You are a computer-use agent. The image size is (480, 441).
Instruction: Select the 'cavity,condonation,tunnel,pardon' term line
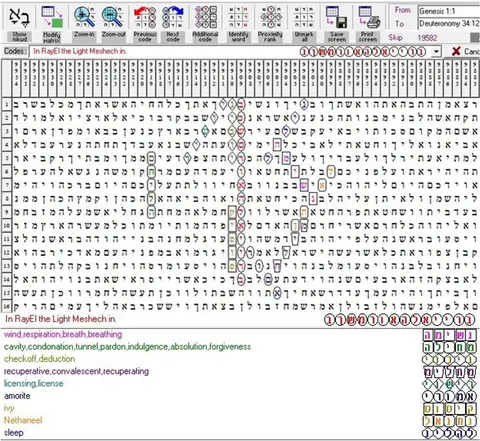[127, 347]
